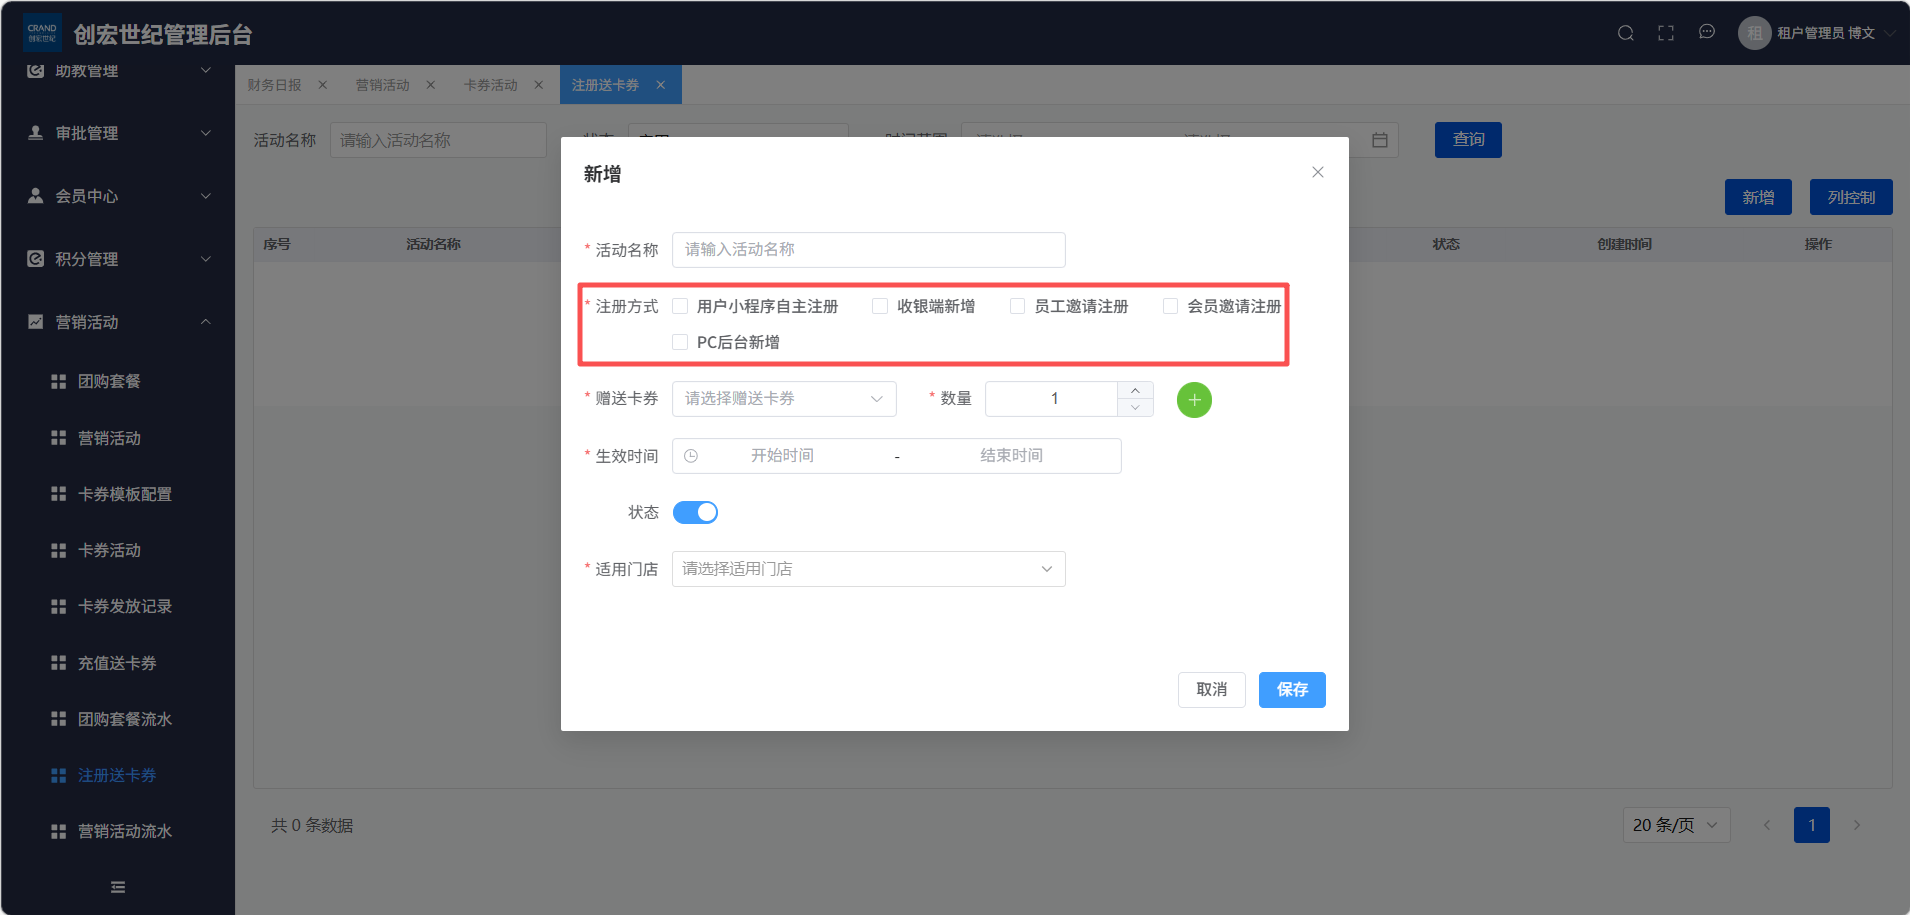Screen dimensions: 1910x915
Task: Click the tenant avatar icon in top right
Action: [x=1753, y=32]
